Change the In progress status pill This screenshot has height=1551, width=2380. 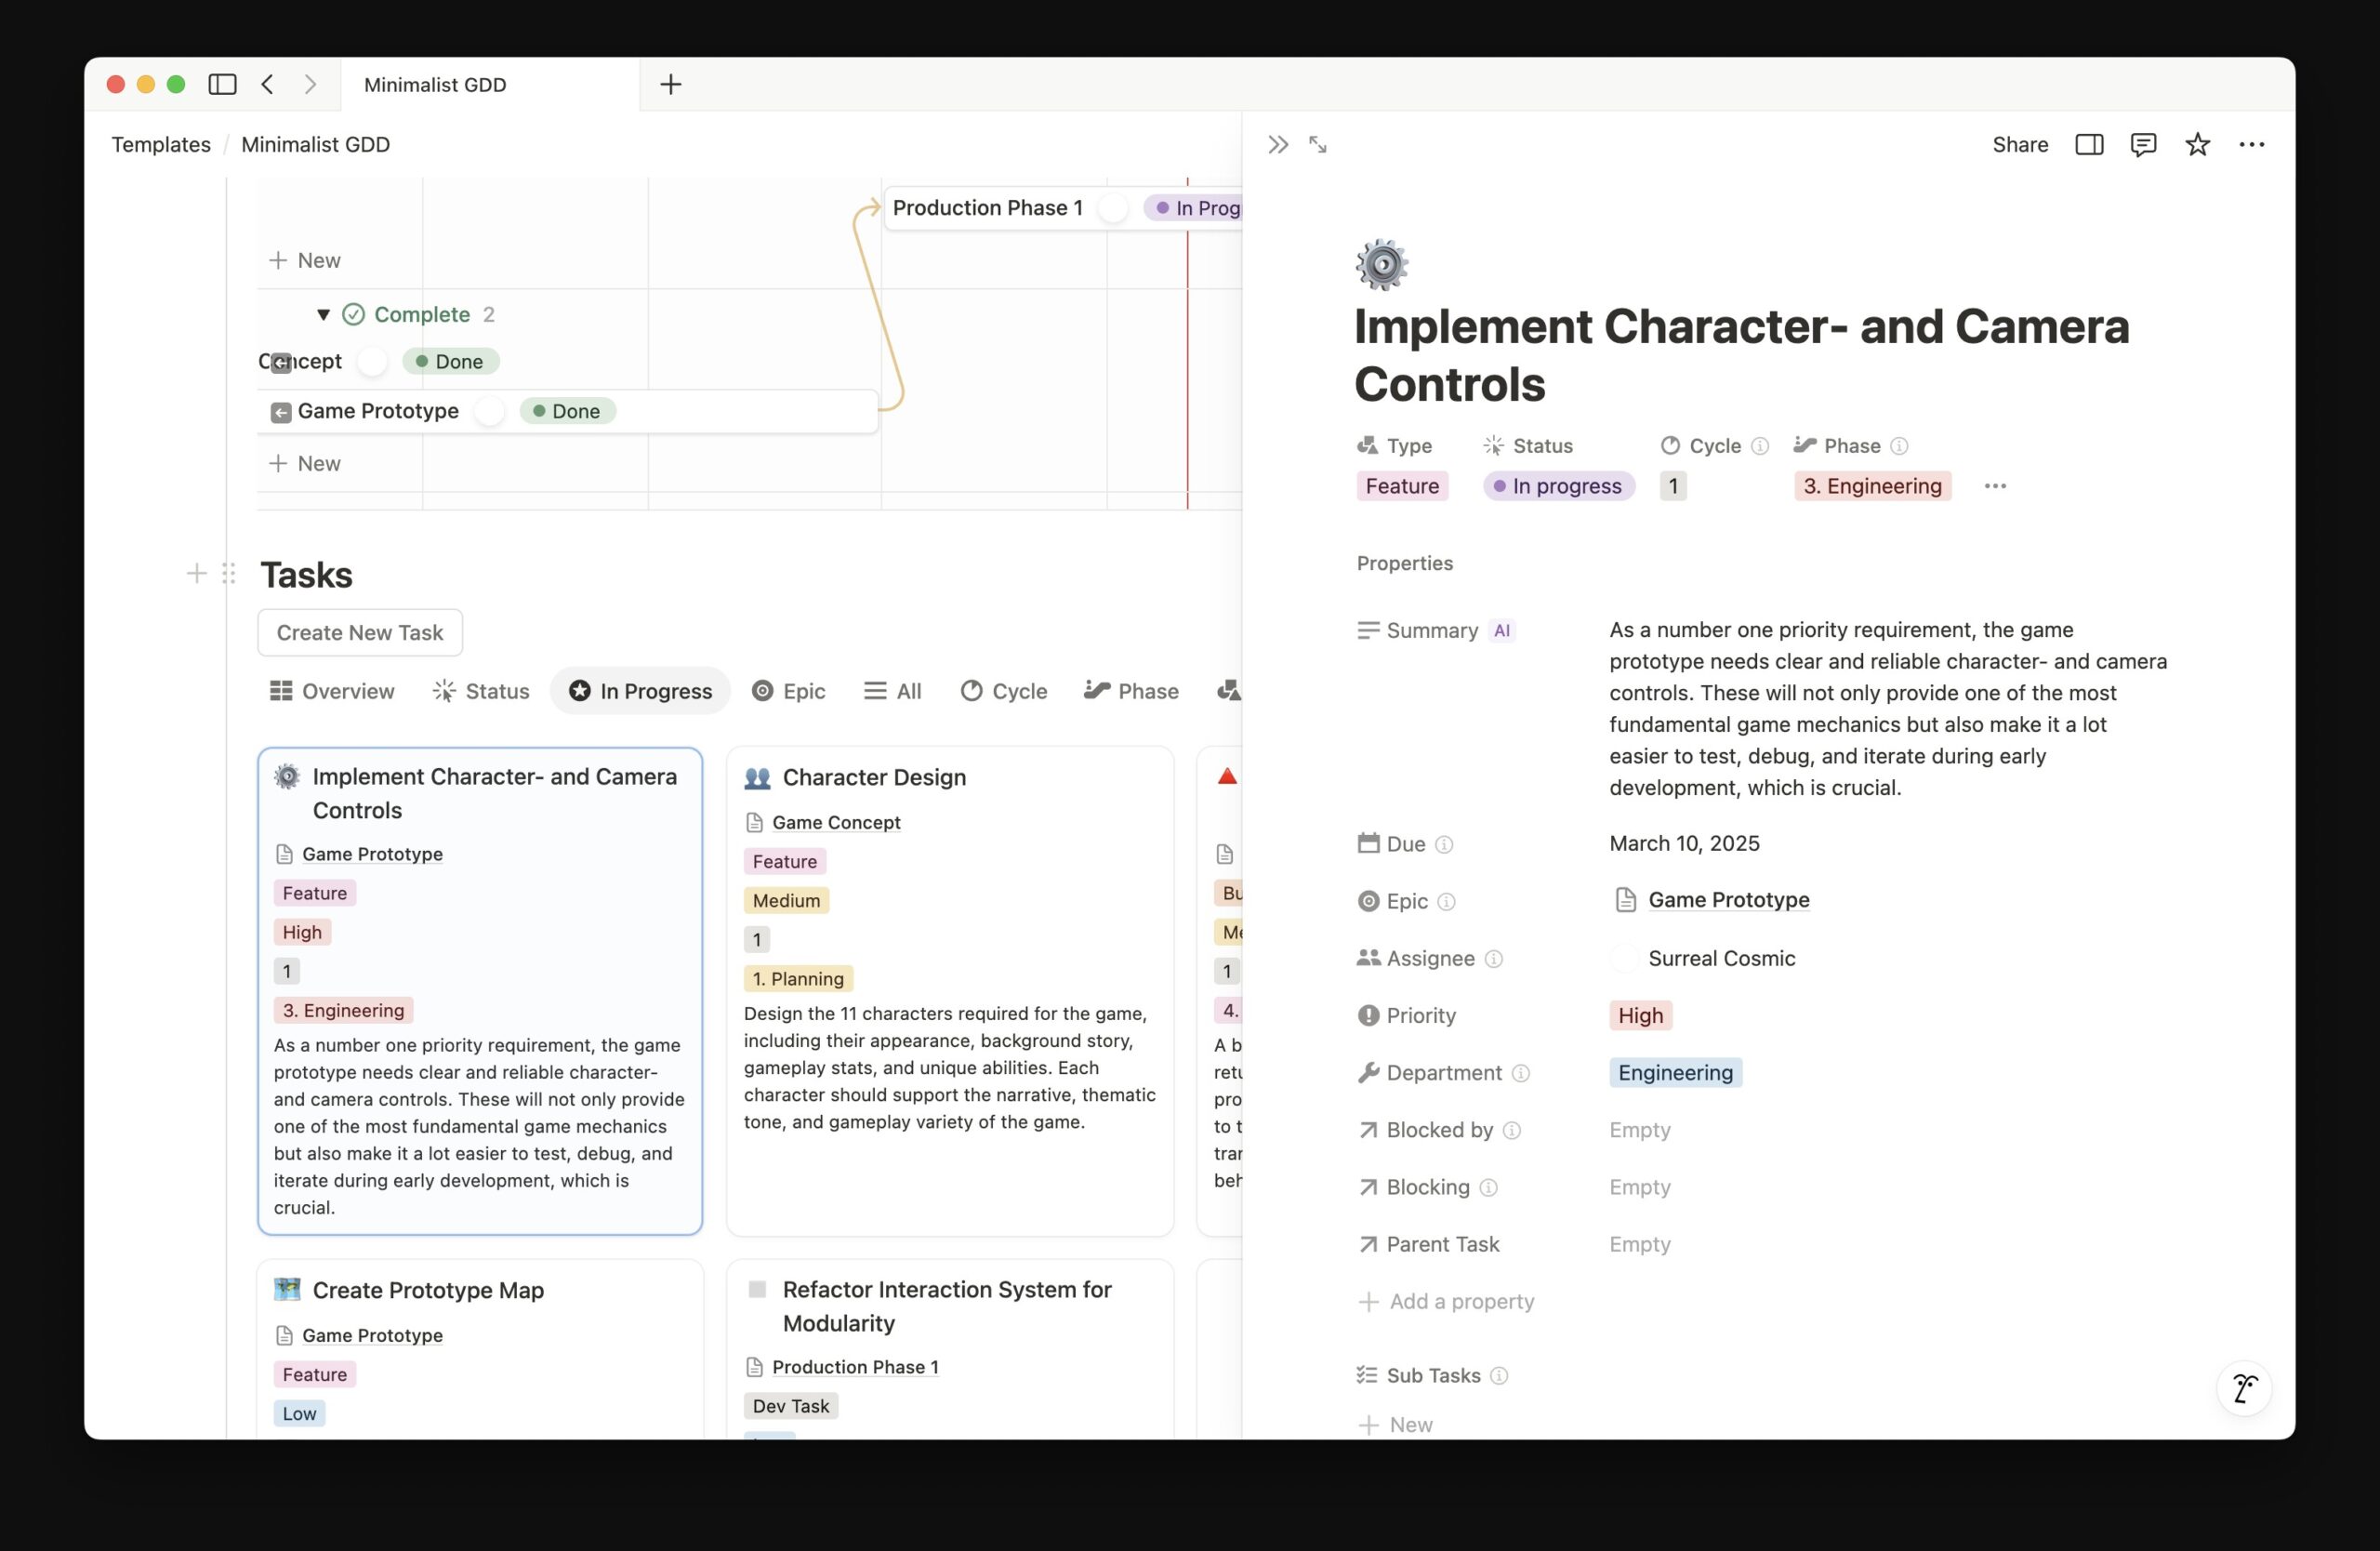1559,486
